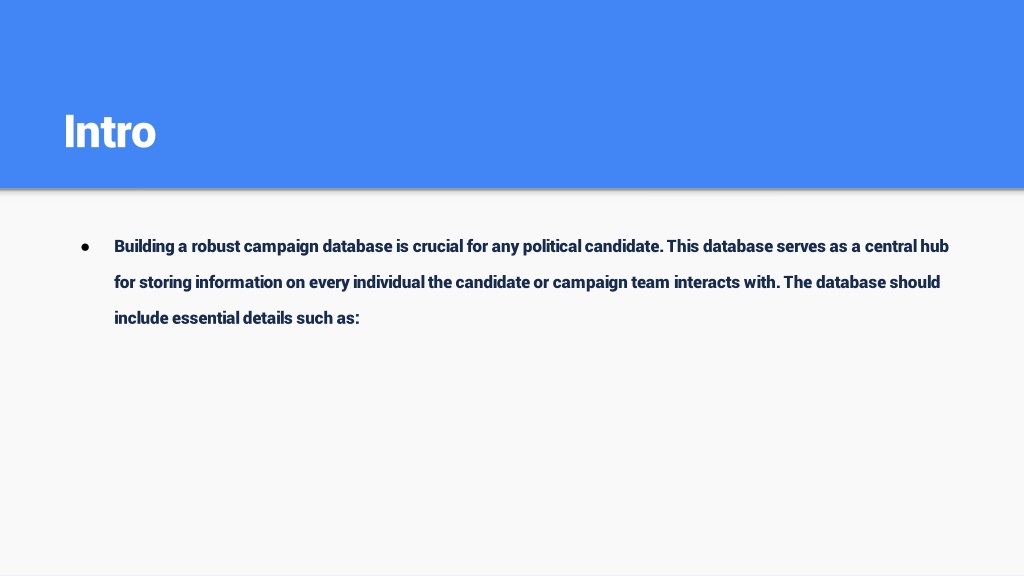This screenshot has height=576, width=1024.
Task: Select the word Building in paragraph
Action: (144, 247)
